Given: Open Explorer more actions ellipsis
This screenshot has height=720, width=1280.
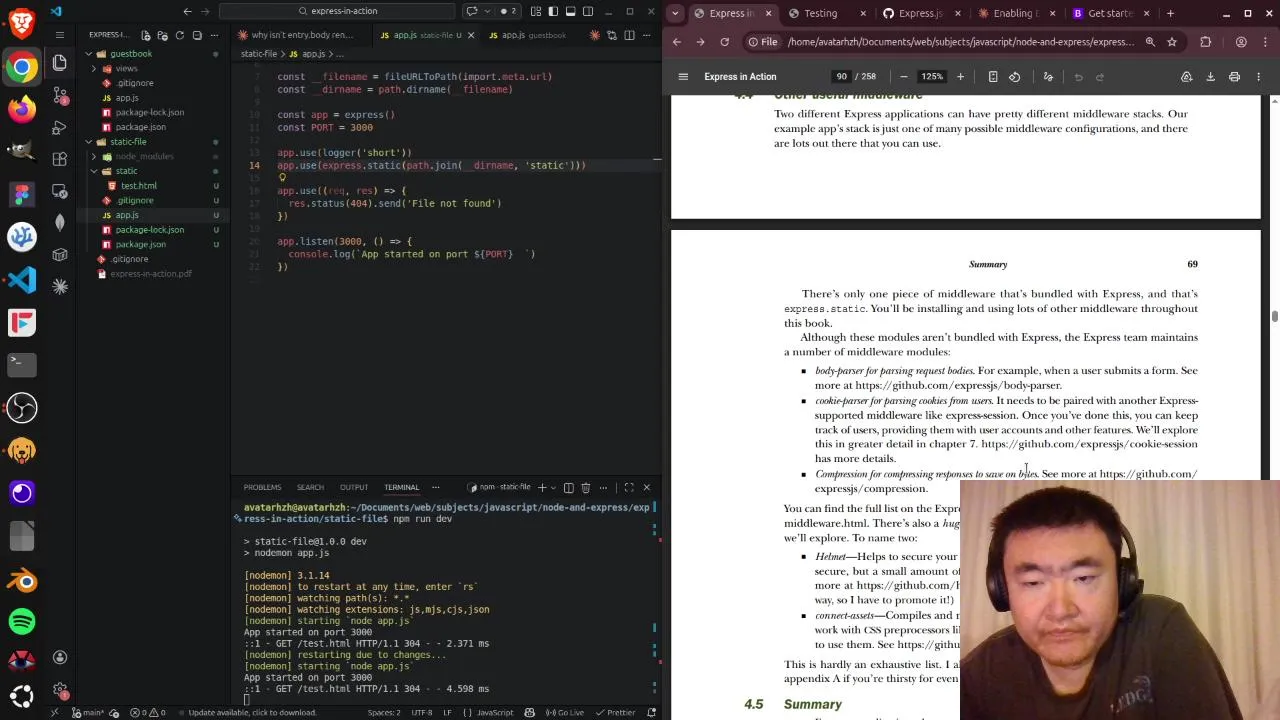Looking at the screenshot, I should (214, 35).
